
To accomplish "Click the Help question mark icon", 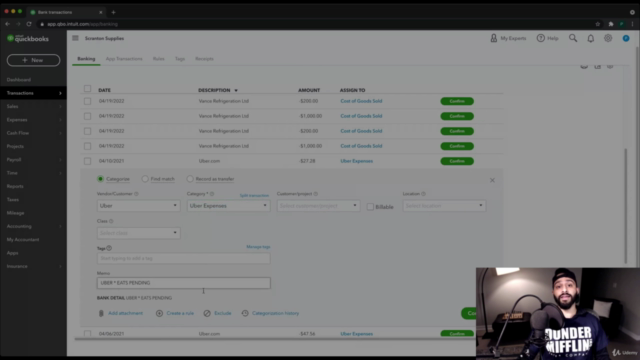I will coord(540,38).
